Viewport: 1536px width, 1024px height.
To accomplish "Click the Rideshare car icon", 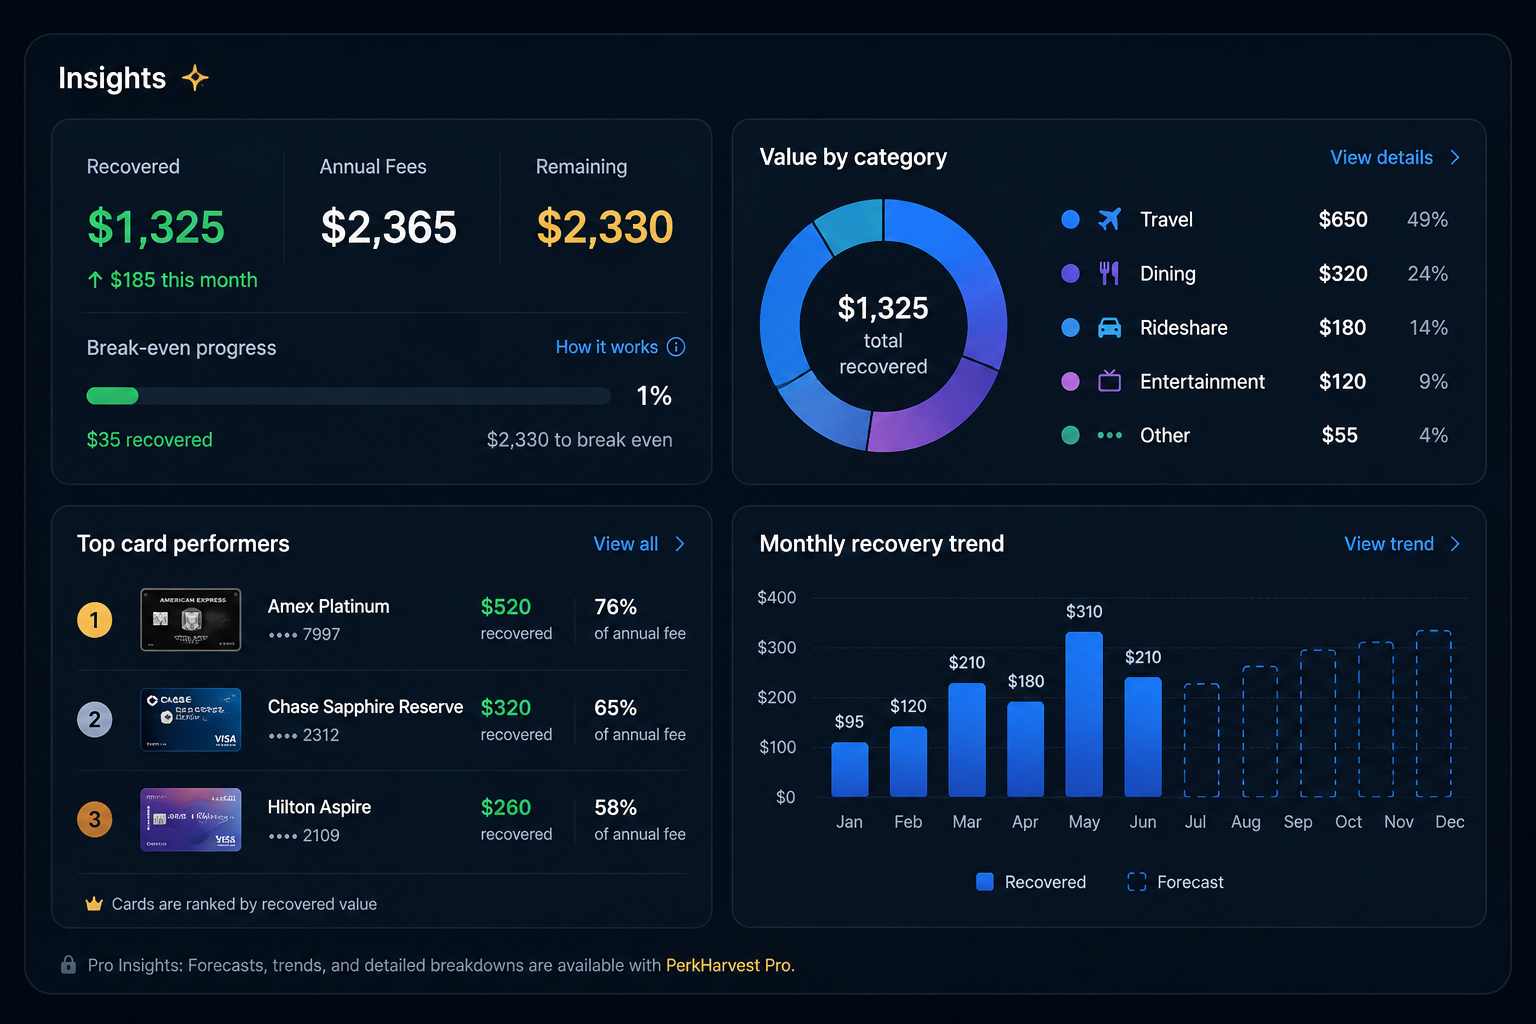I will tap(1109, 327).
